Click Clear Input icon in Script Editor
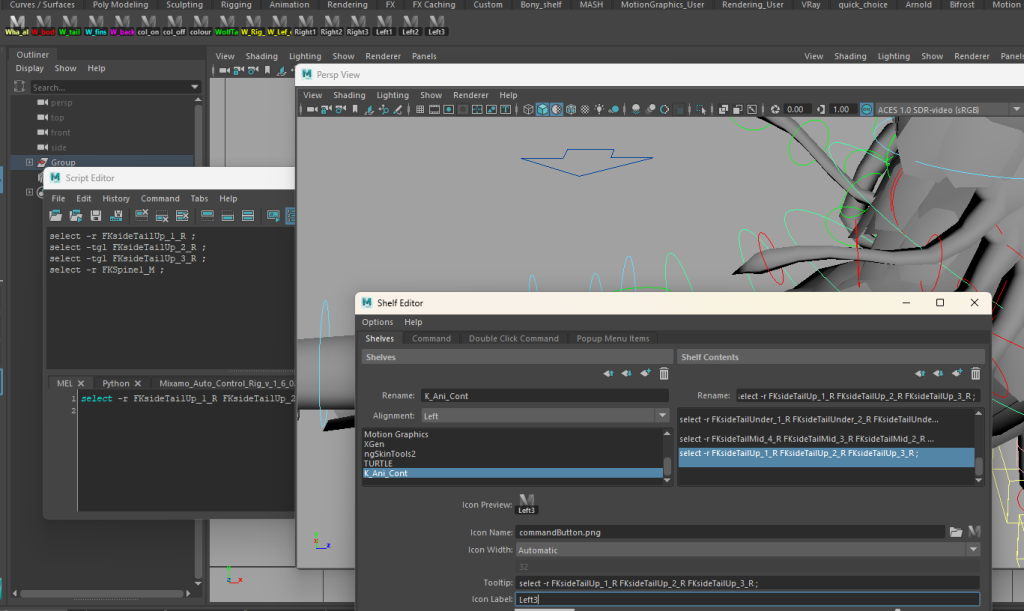This screenshot has height=611, width=1024. coord(162,215)
